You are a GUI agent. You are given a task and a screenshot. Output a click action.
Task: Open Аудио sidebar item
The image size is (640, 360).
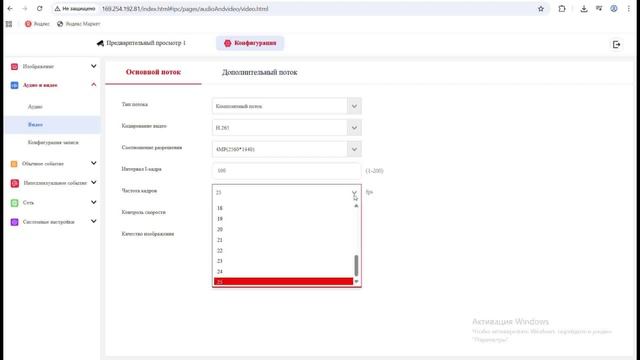pos(35,107)
